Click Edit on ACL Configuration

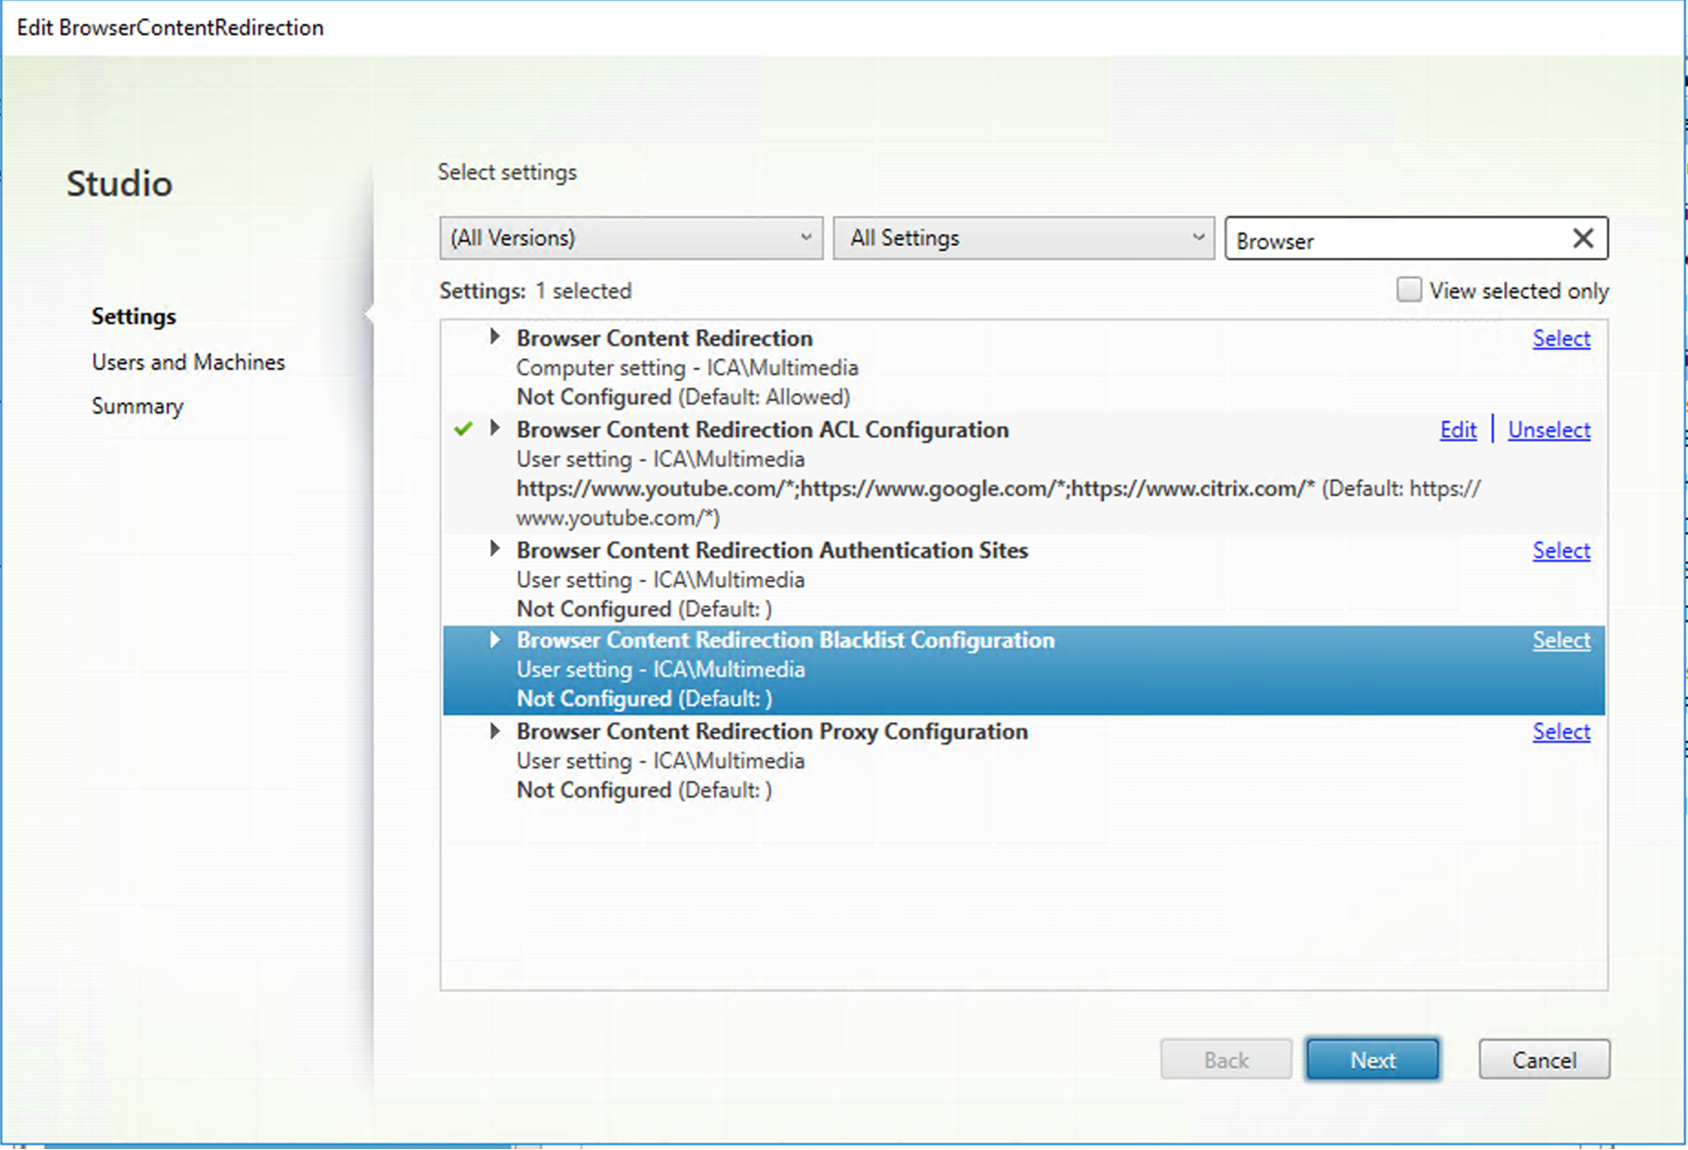point(1457,429)
